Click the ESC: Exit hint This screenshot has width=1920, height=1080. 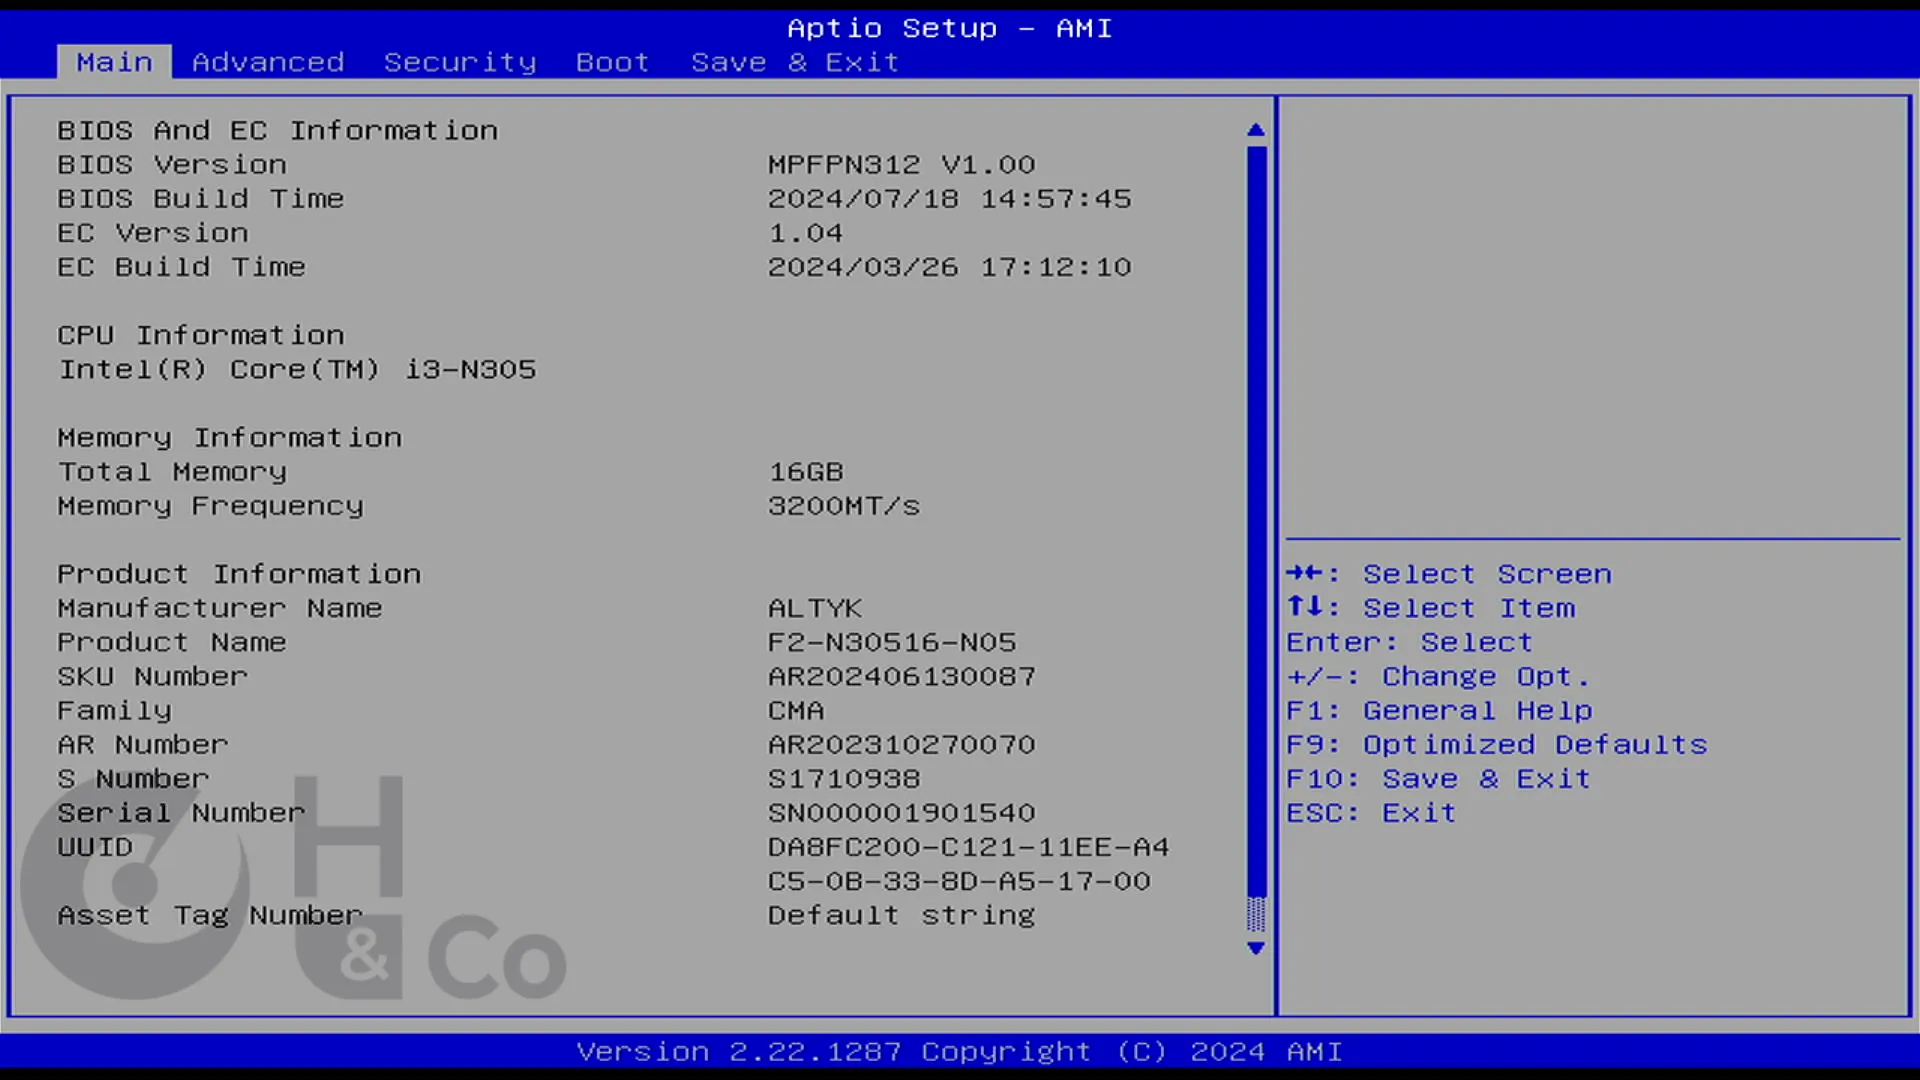tap(1371, 812)
